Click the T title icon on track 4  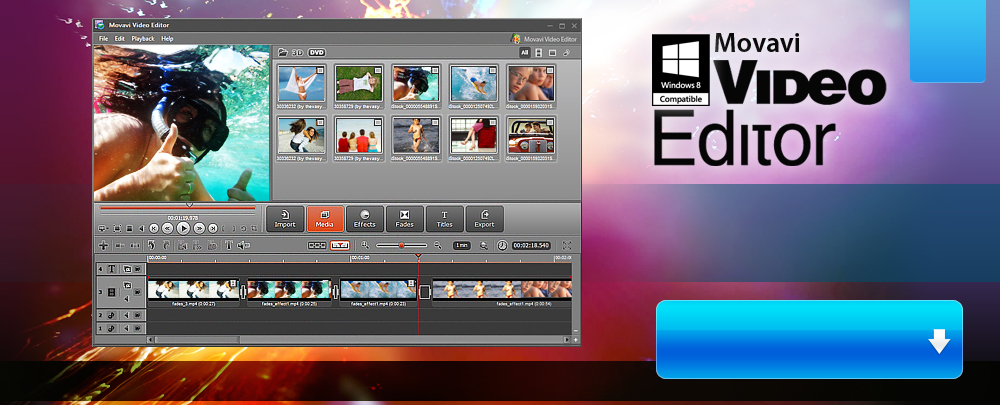coord(112,269)
